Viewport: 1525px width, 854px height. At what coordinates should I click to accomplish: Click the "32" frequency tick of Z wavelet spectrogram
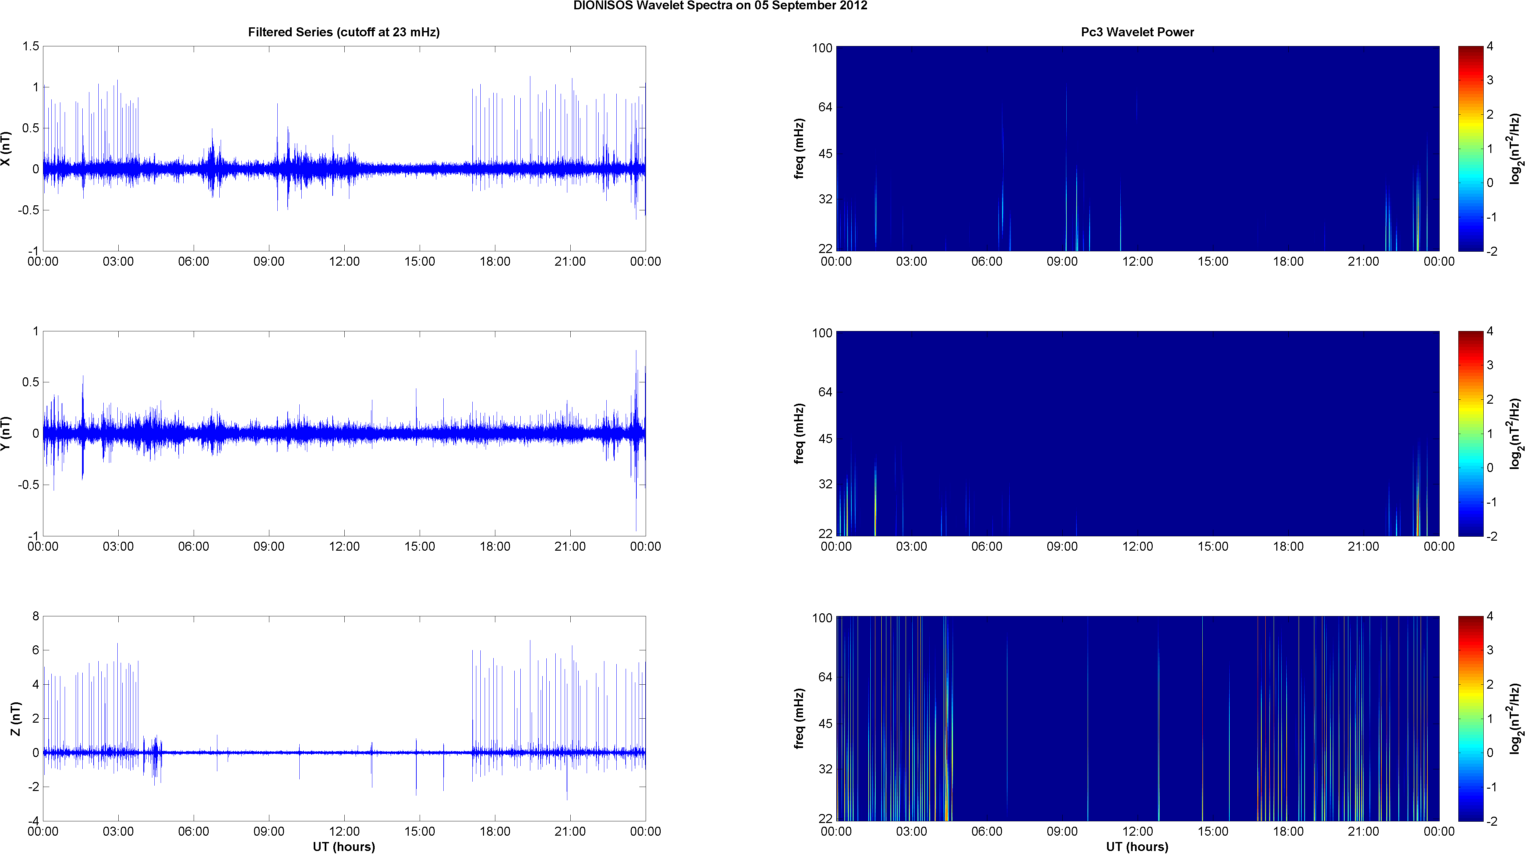[x=825, y=769]
